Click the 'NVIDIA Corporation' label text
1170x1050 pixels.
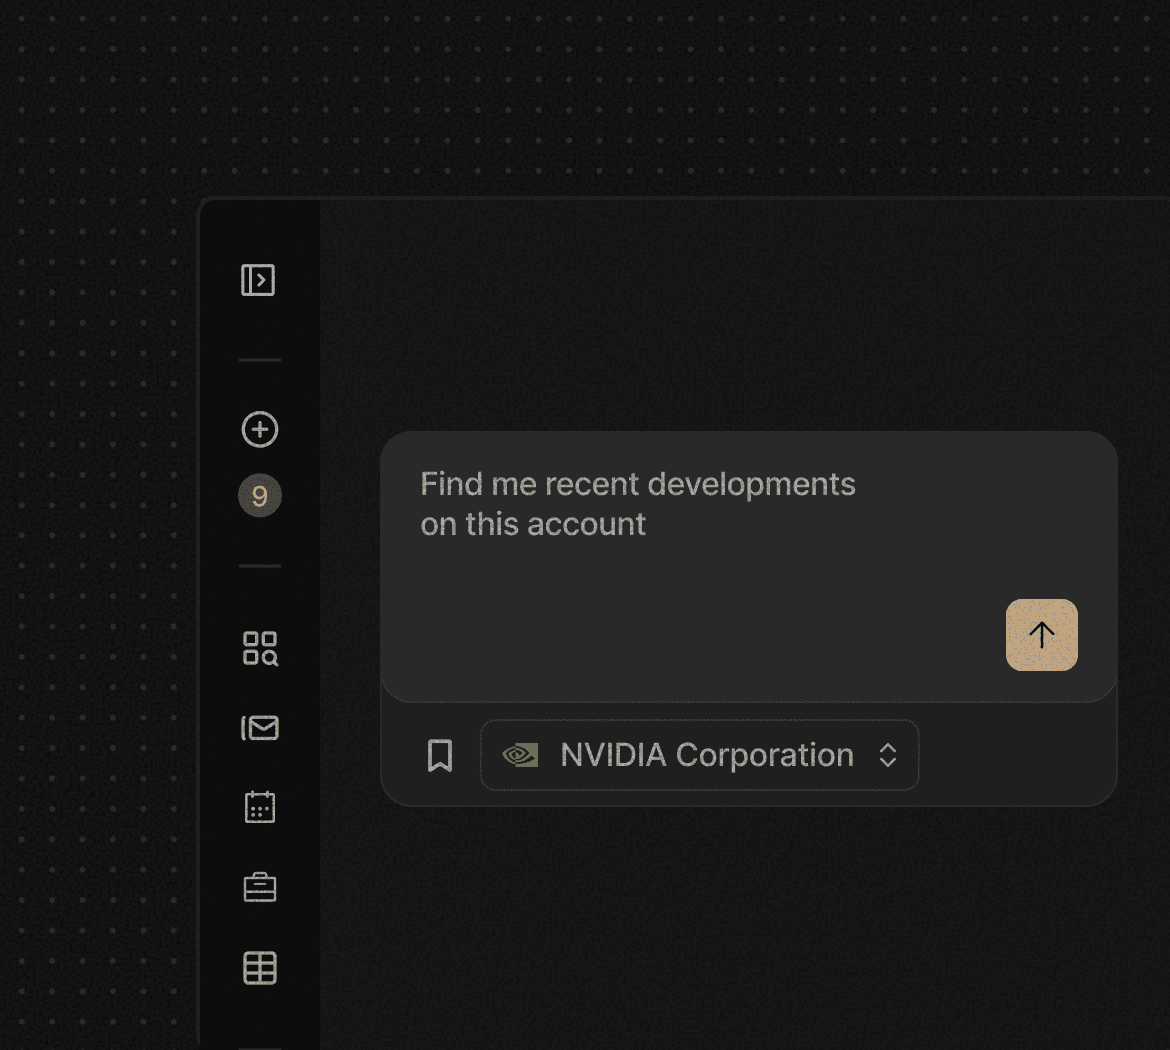click(x=706, y=755)
